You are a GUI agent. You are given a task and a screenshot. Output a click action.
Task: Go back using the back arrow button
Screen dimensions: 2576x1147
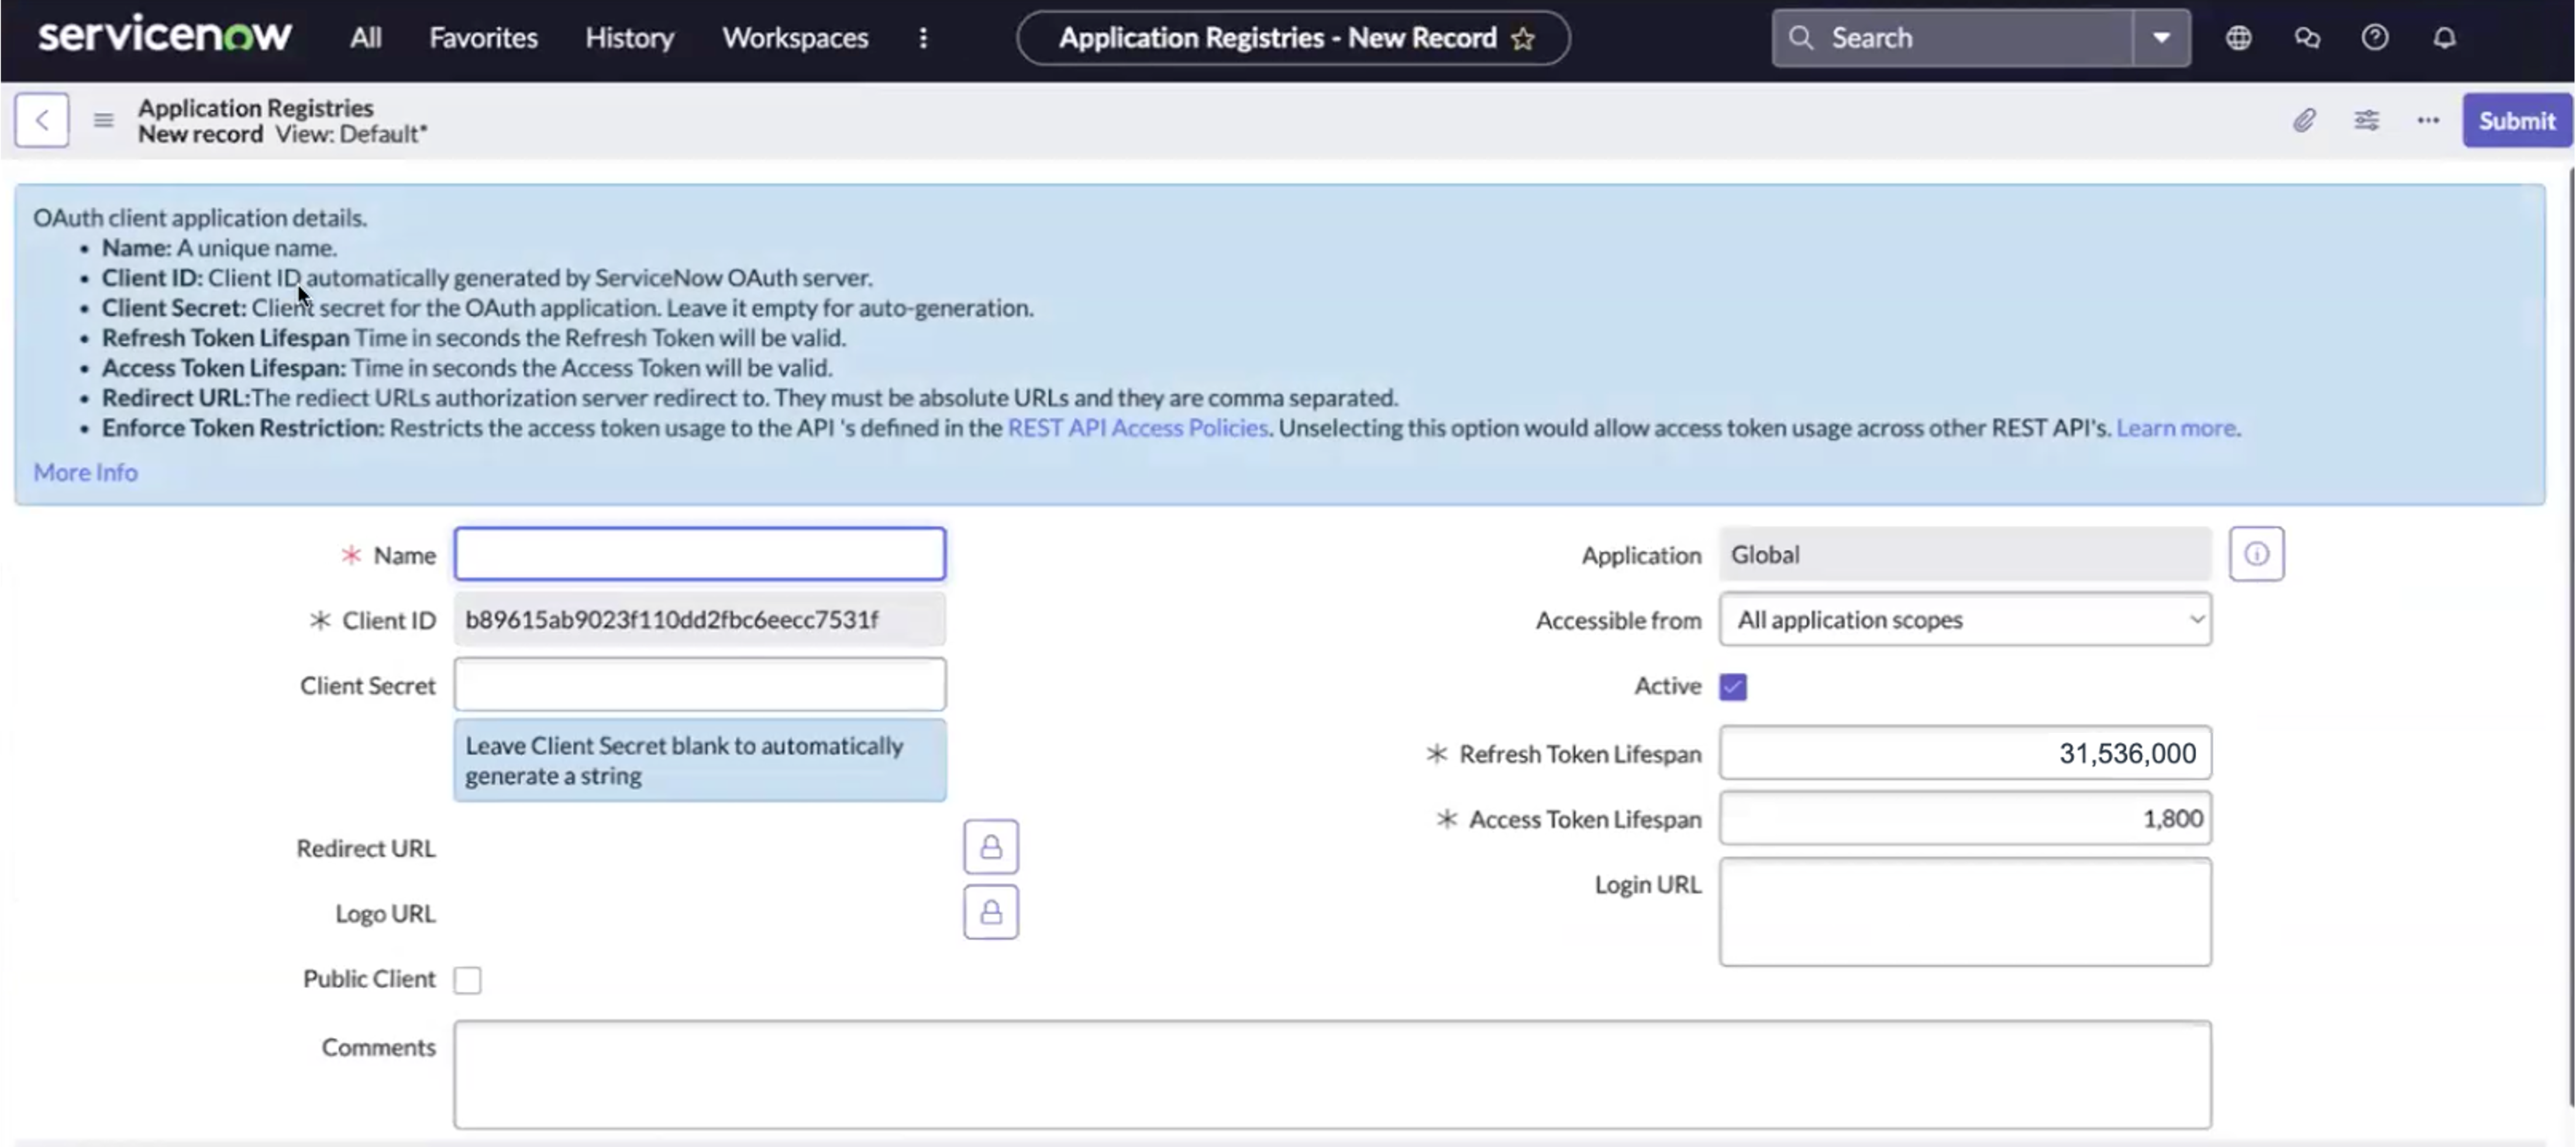(42, 120)
